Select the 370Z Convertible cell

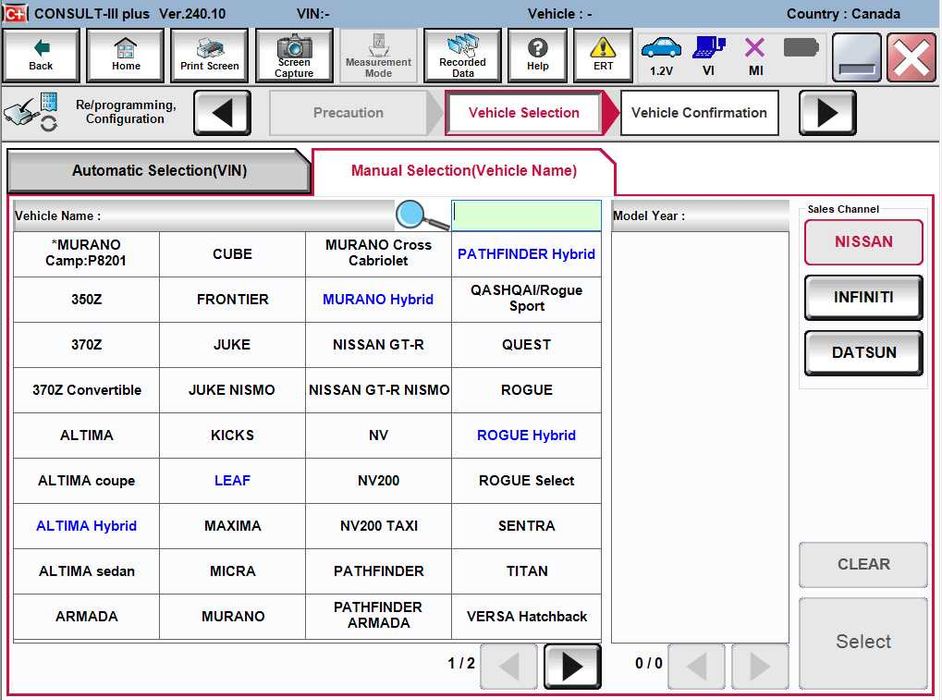coord(87,390)
